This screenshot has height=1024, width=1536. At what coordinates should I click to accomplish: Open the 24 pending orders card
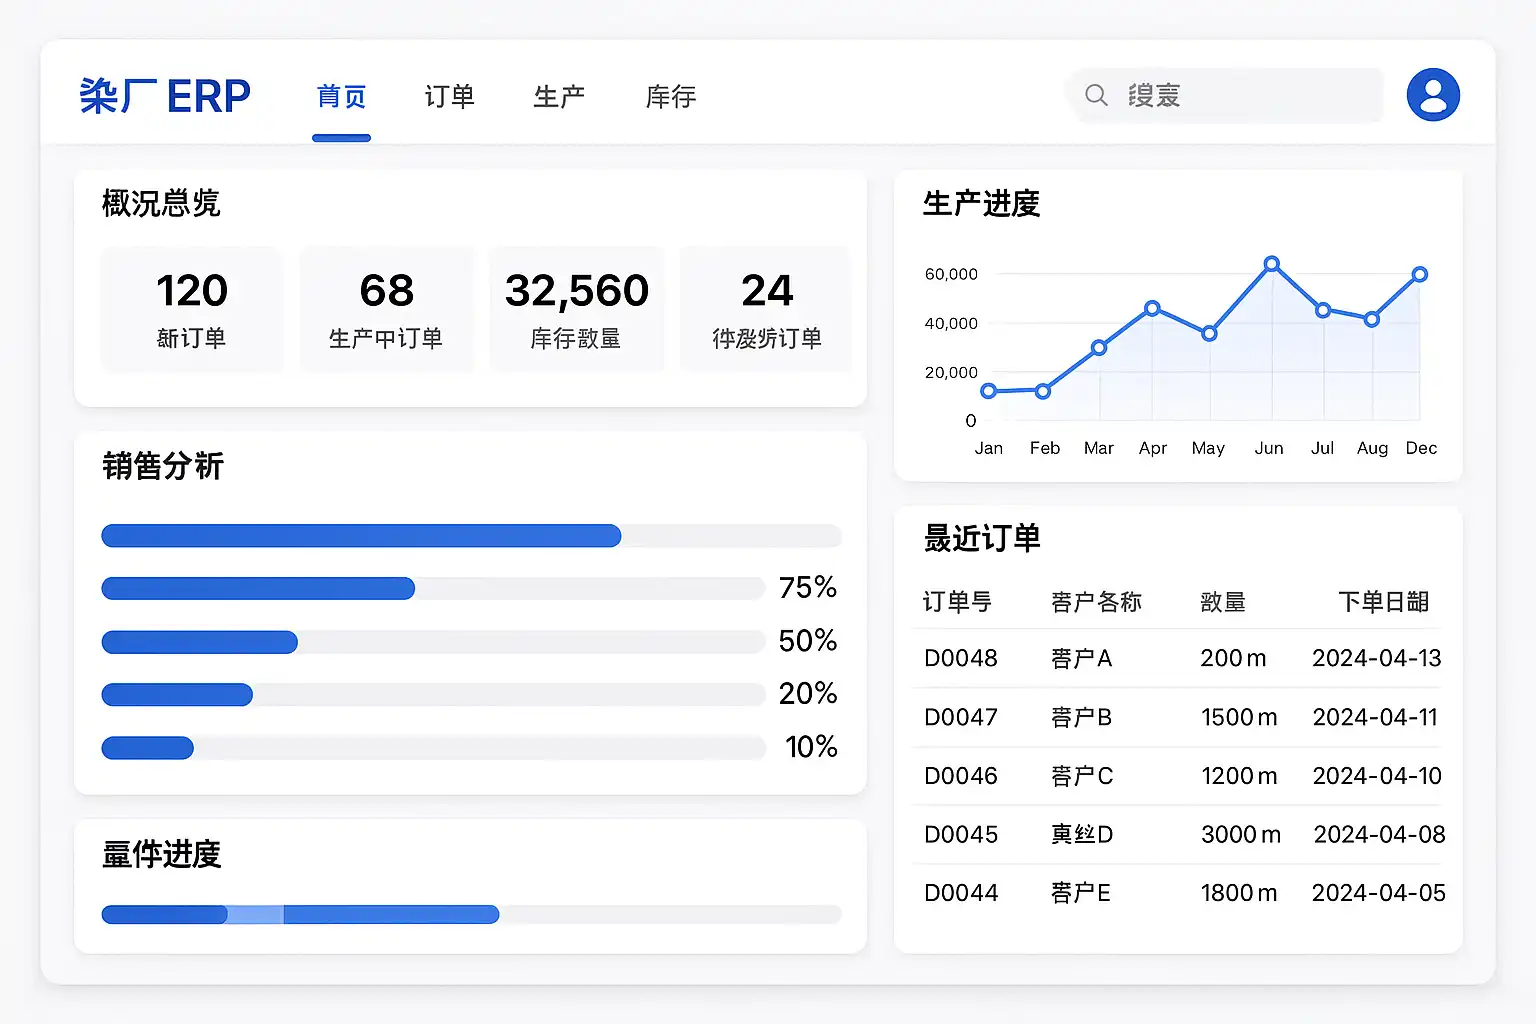(766, 309)
